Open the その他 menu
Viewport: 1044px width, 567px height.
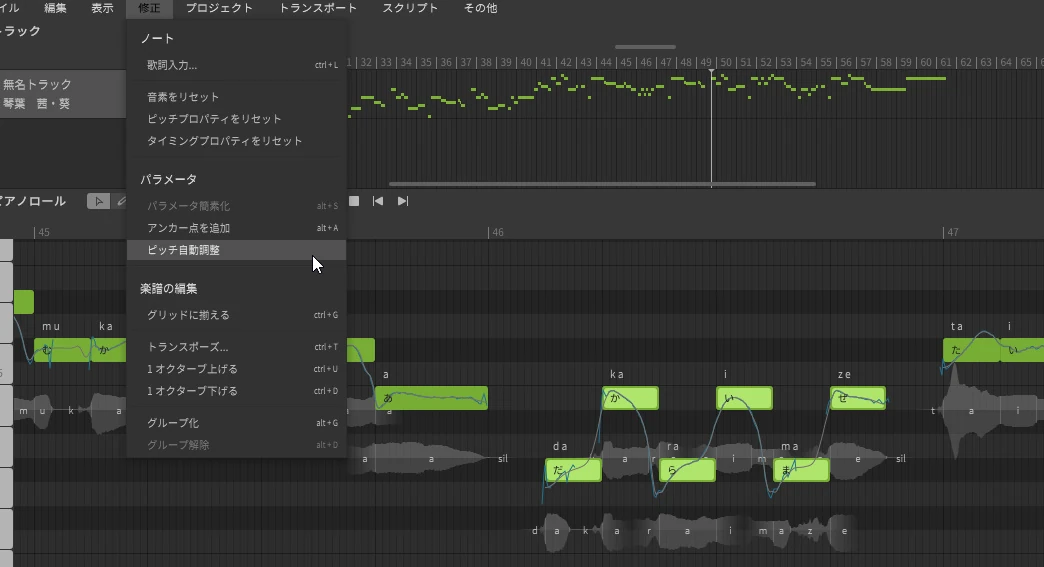480,8
